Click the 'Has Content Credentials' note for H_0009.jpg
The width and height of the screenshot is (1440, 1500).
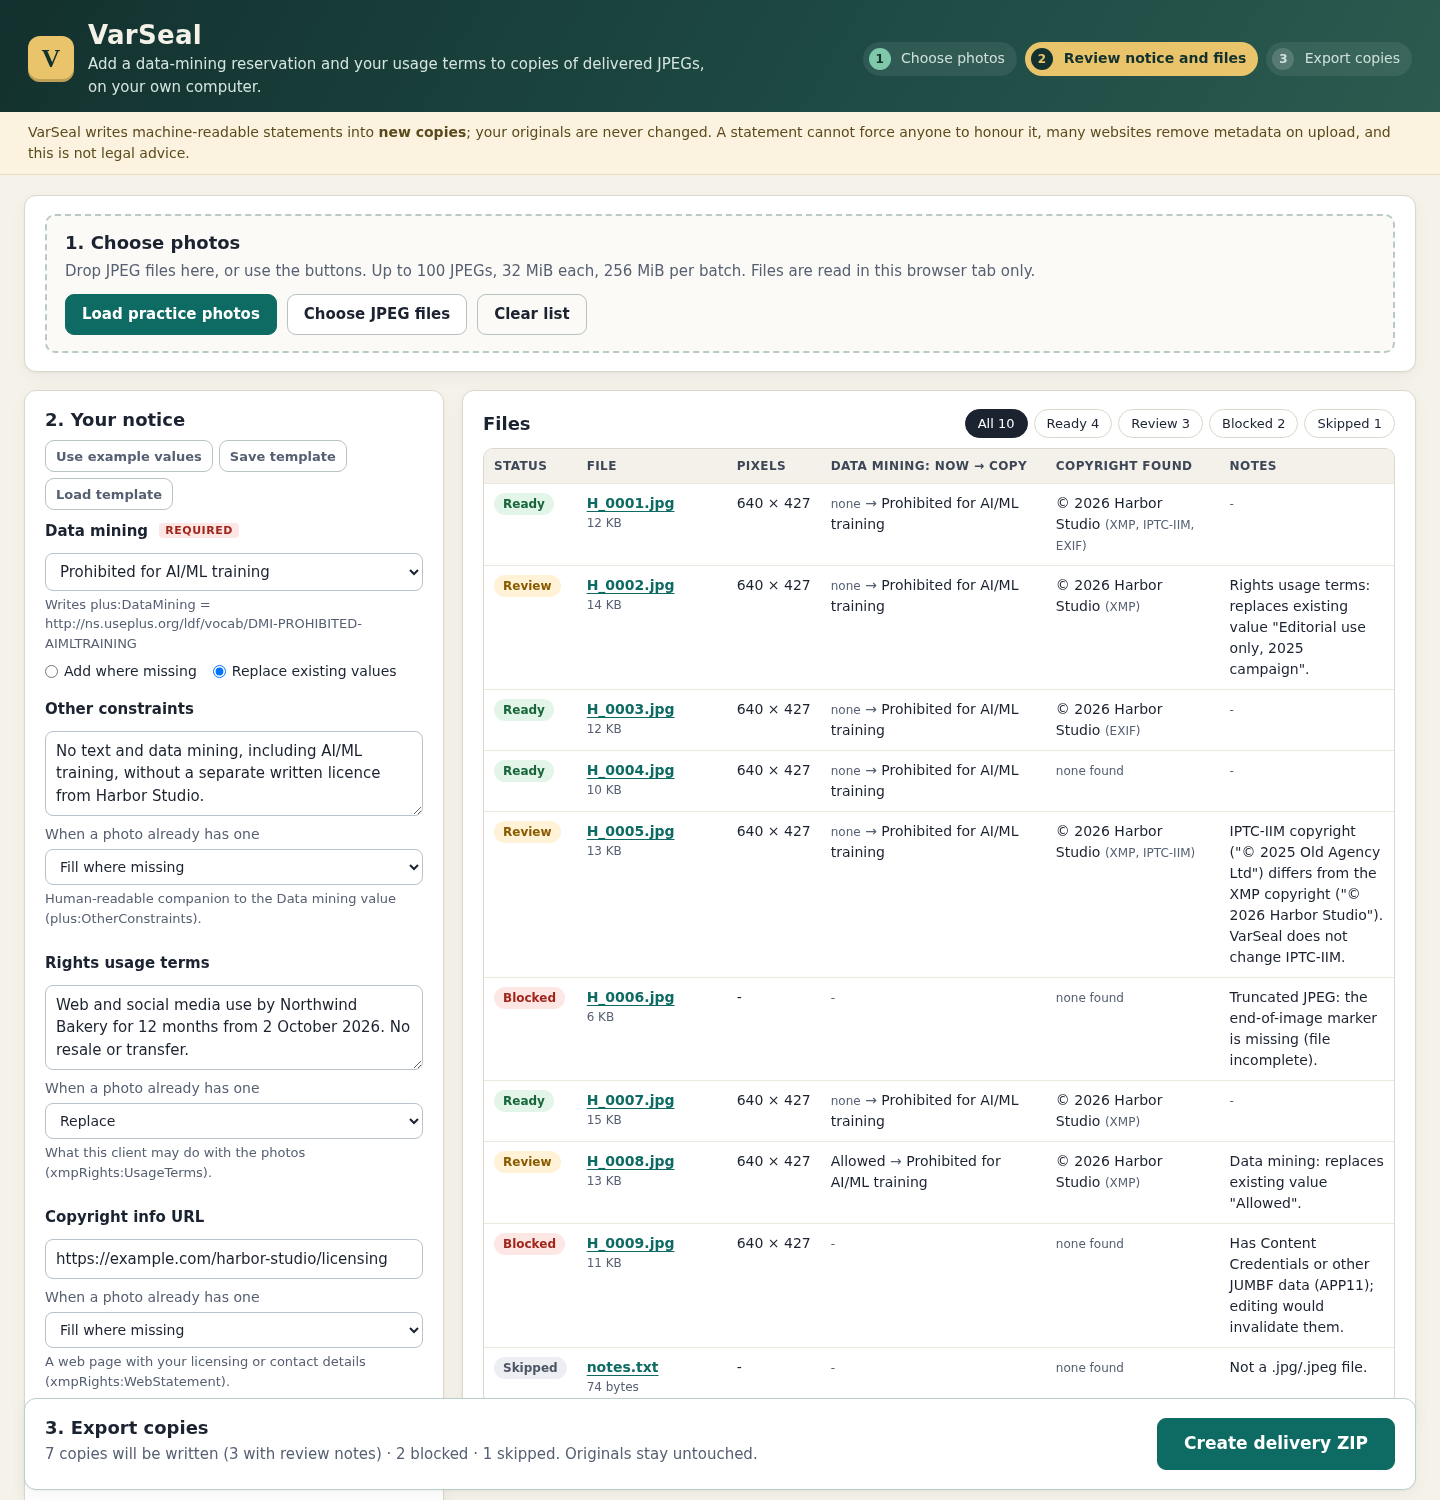pos(1301,1285)
